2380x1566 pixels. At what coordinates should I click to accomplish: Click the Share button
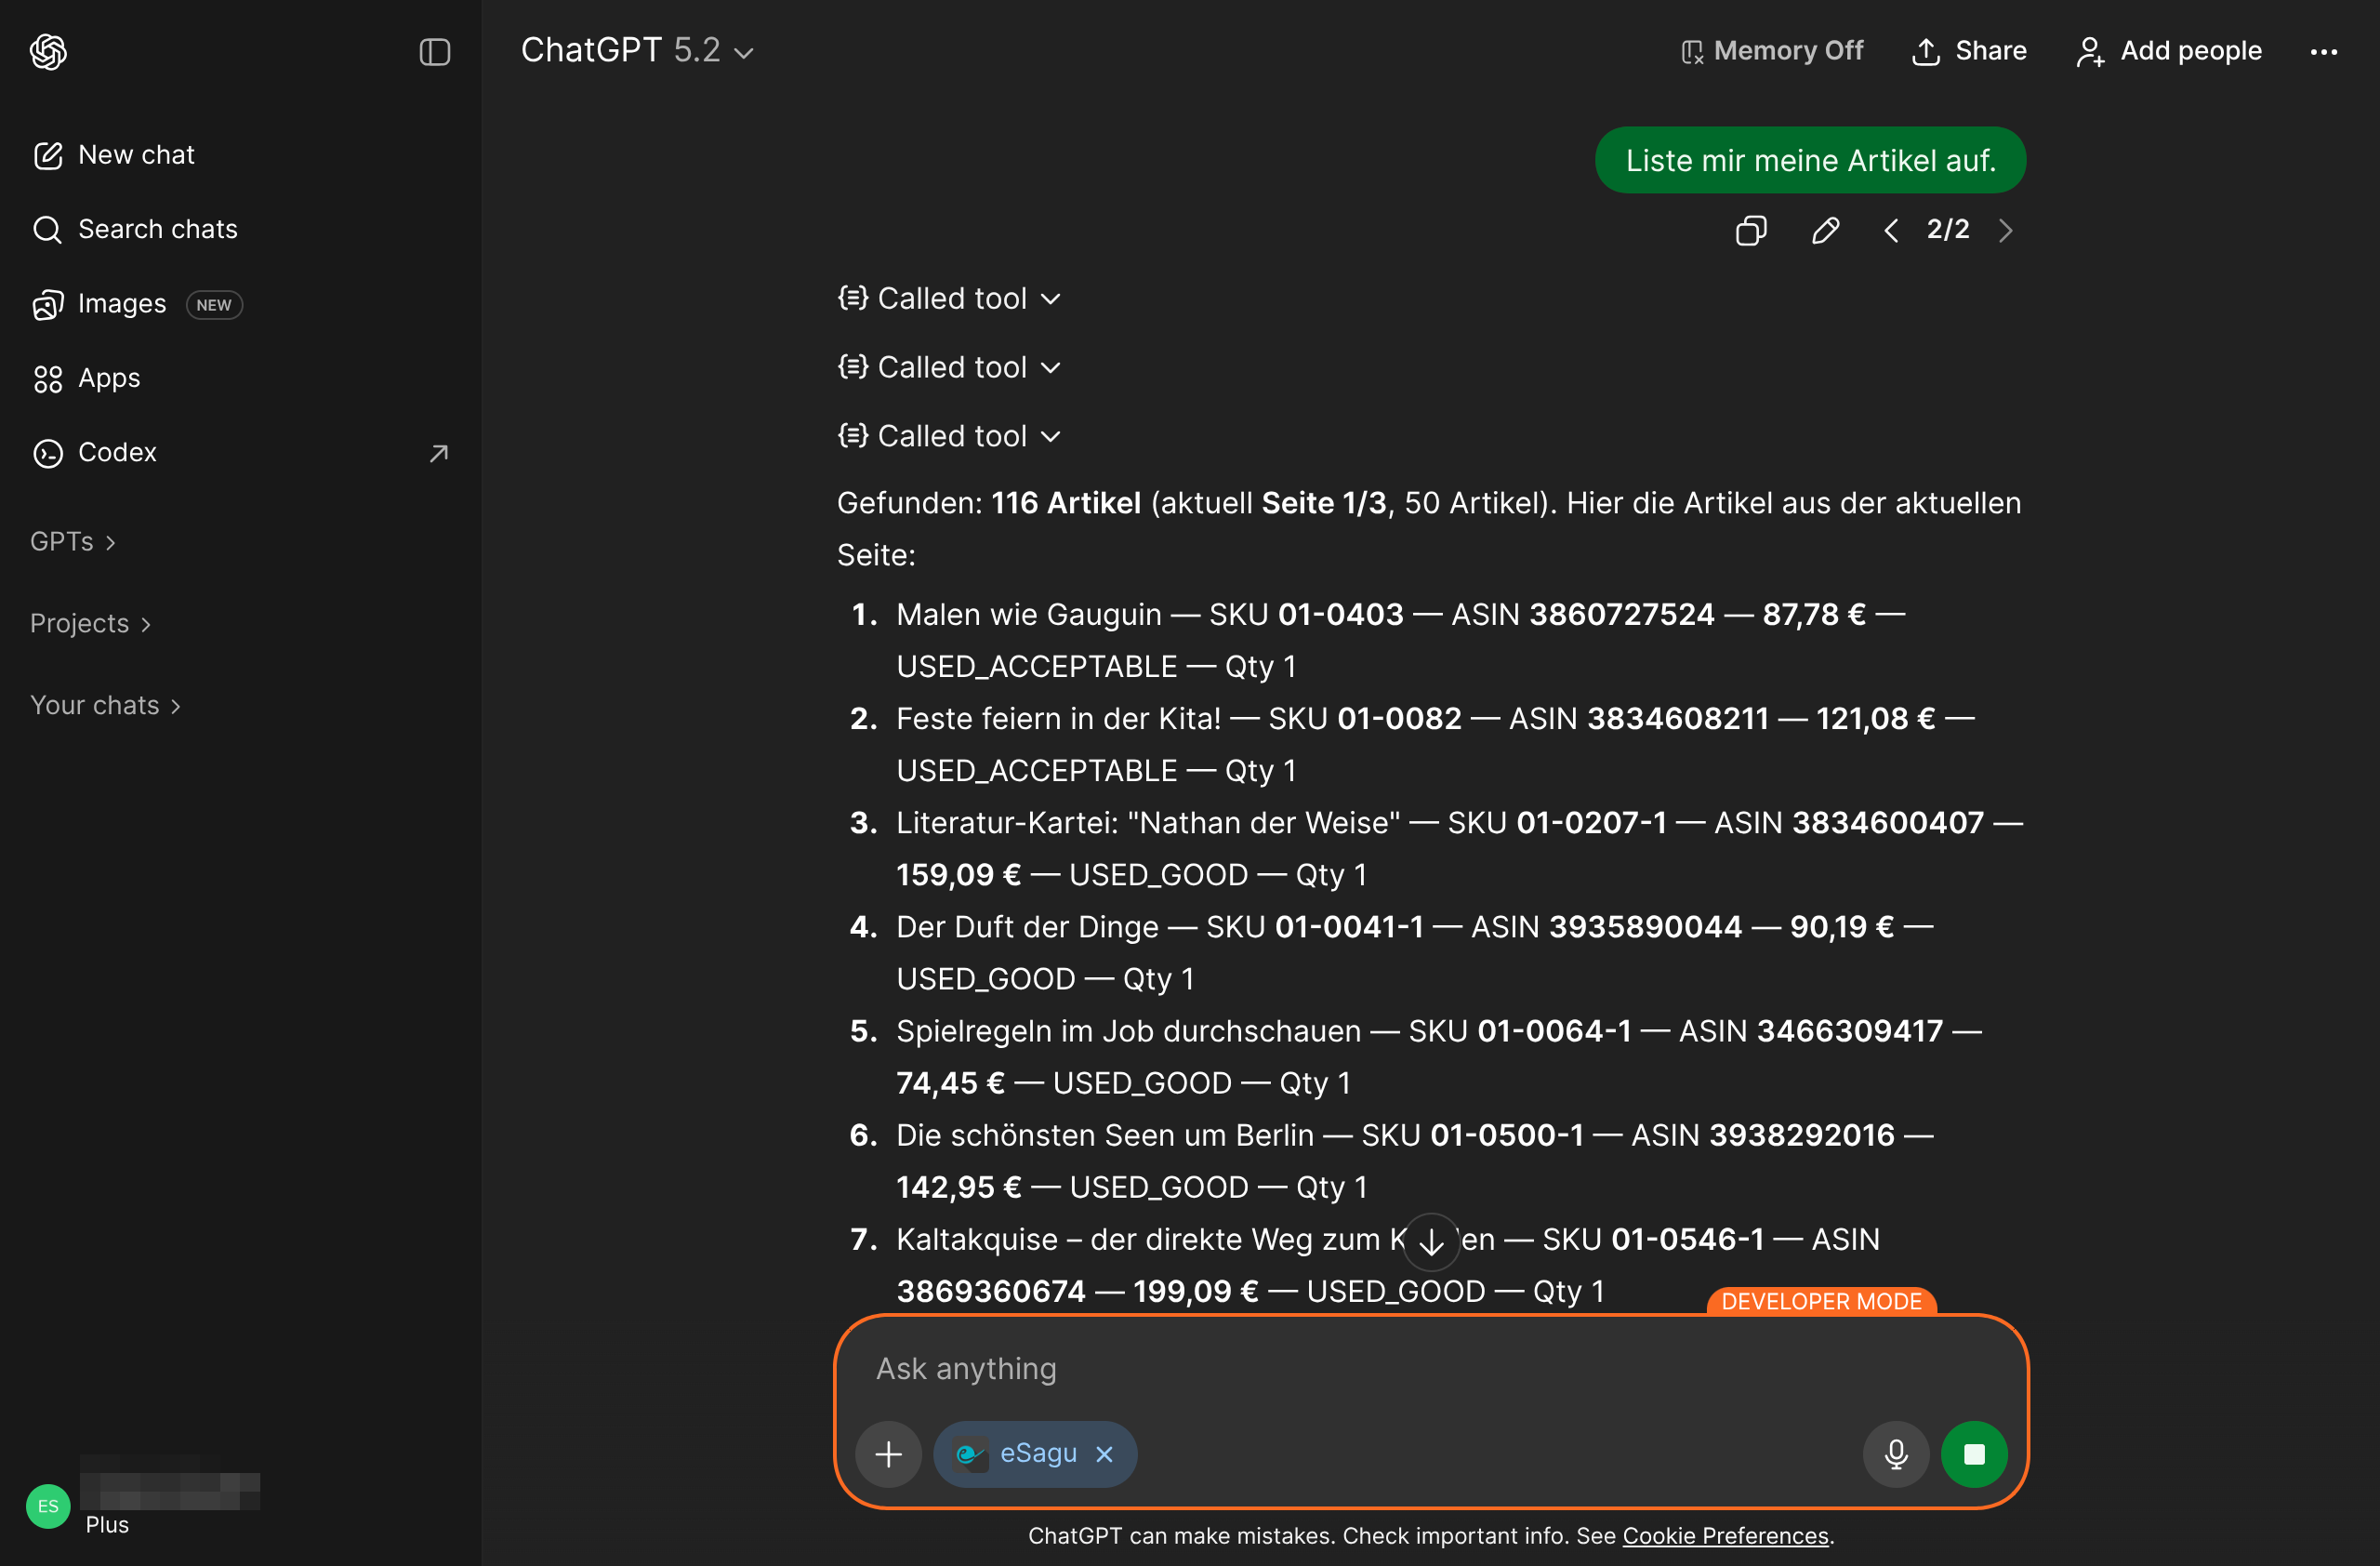click(x=1968, y=51)
